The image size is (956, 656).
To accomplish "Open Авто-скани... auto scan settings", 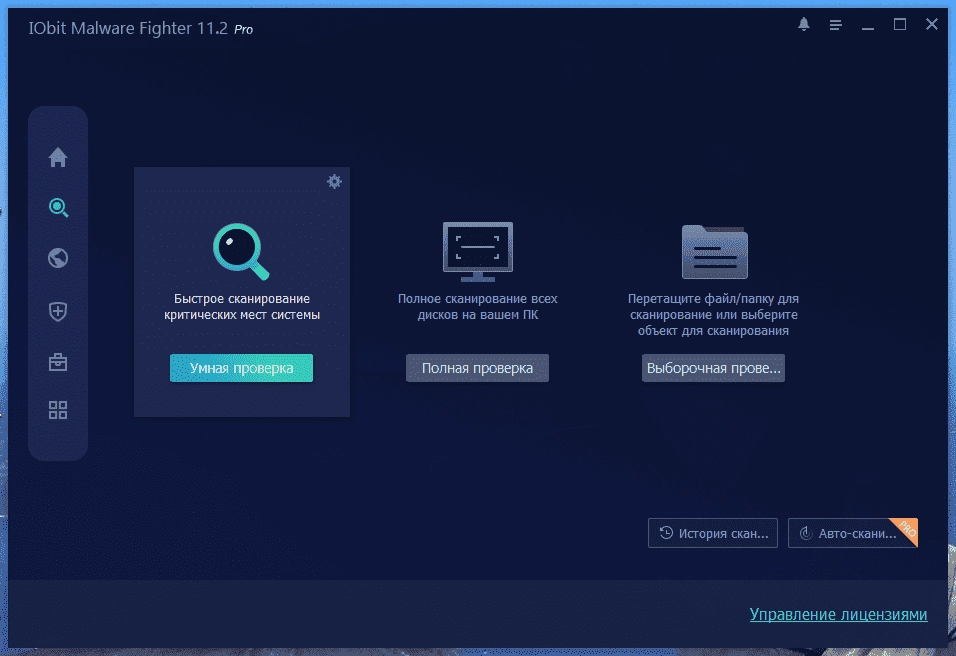I will tap(852, 533).
